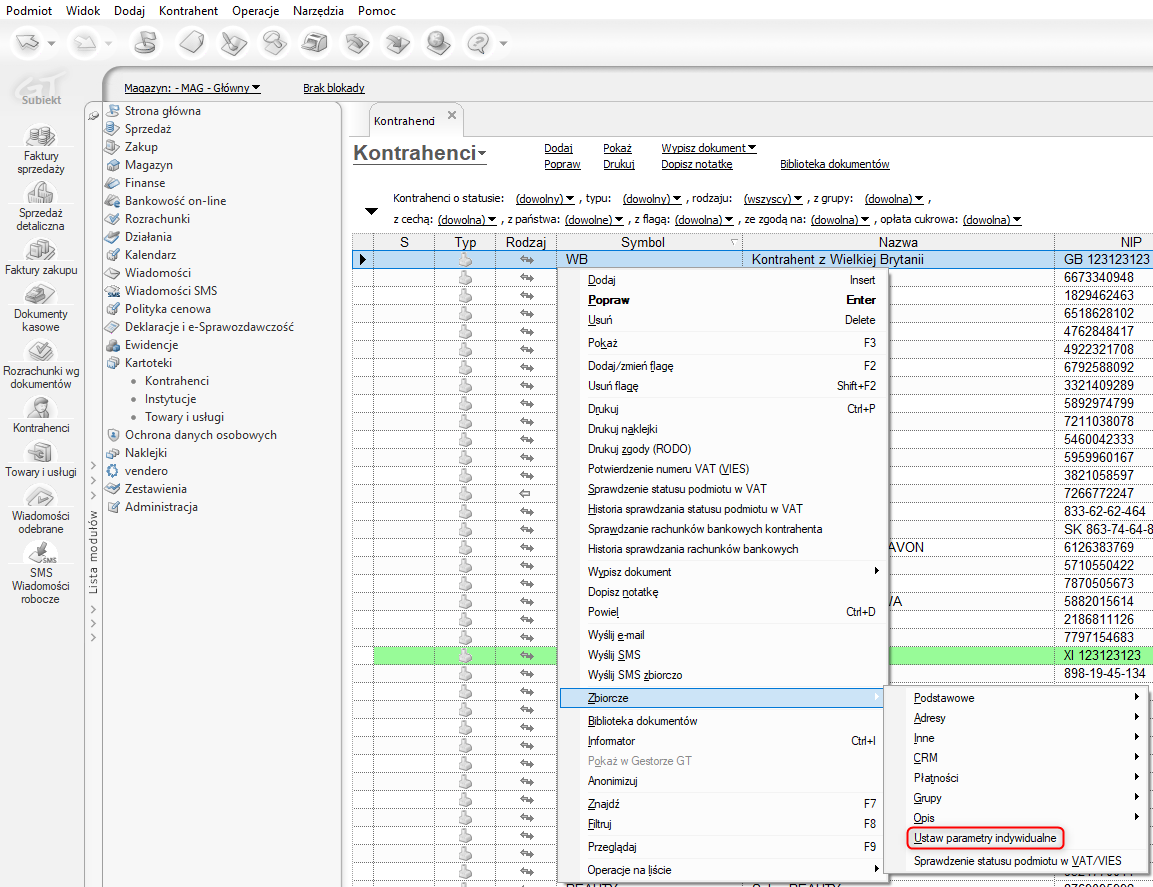This screenshot has width=1153, height=887.
Task: Click the Dopisz notatkę link
Action: [696, 164]
